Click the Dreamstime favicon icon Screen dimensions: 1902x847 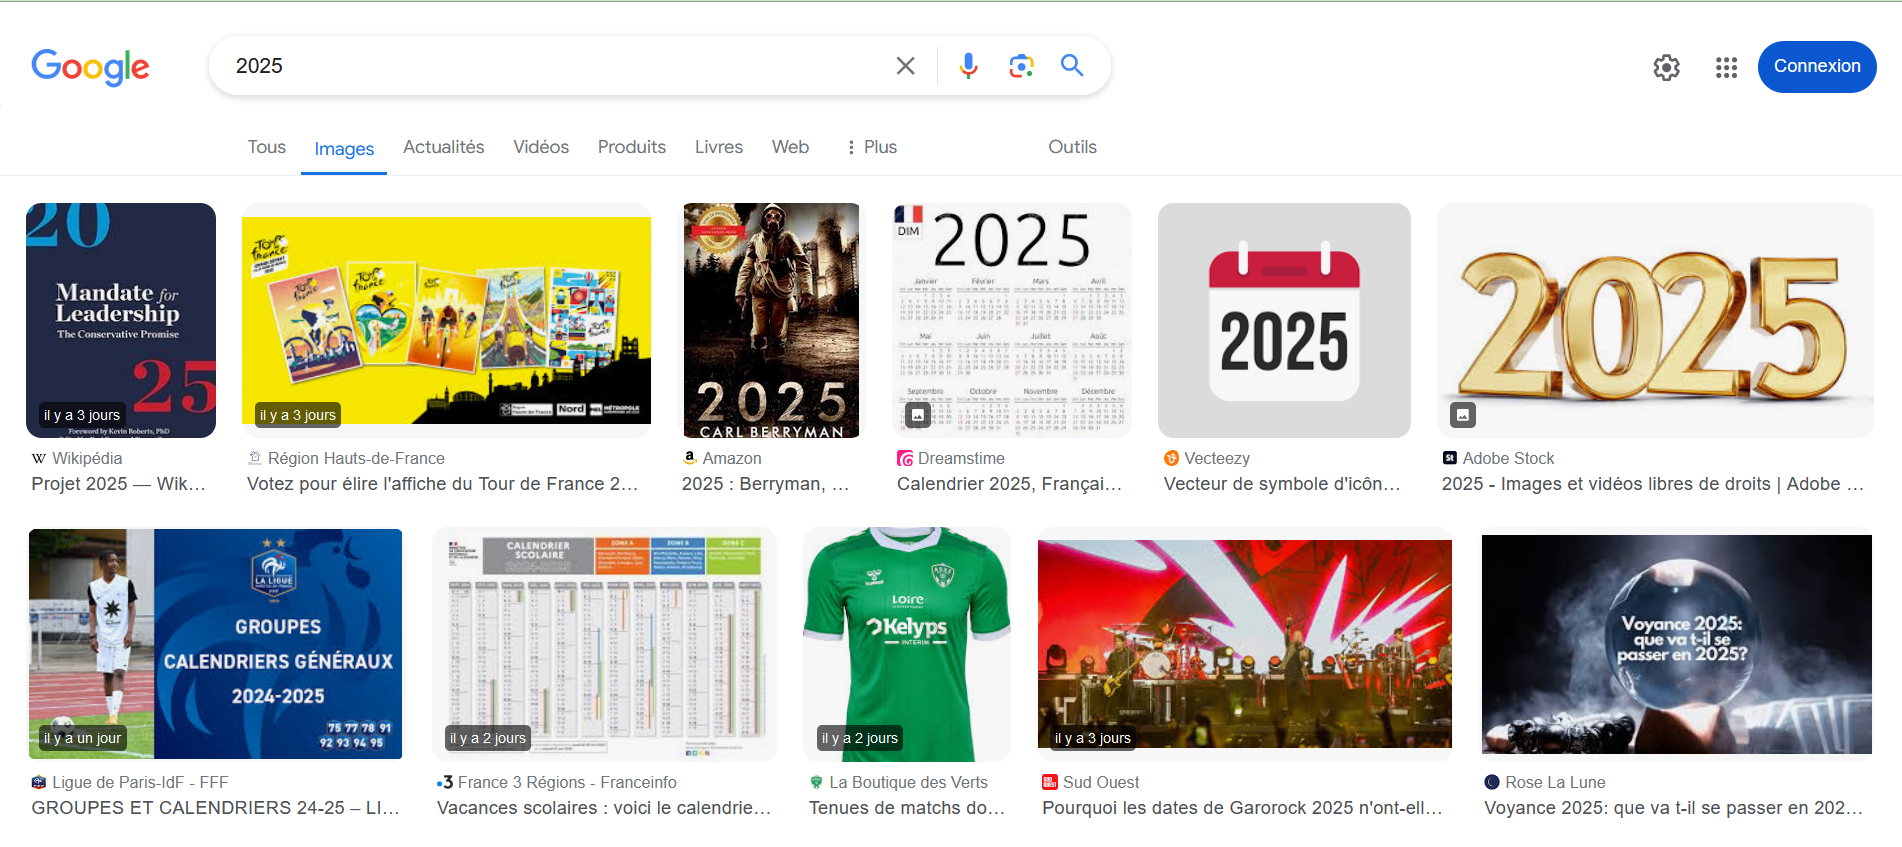click(x=905, y=458)
